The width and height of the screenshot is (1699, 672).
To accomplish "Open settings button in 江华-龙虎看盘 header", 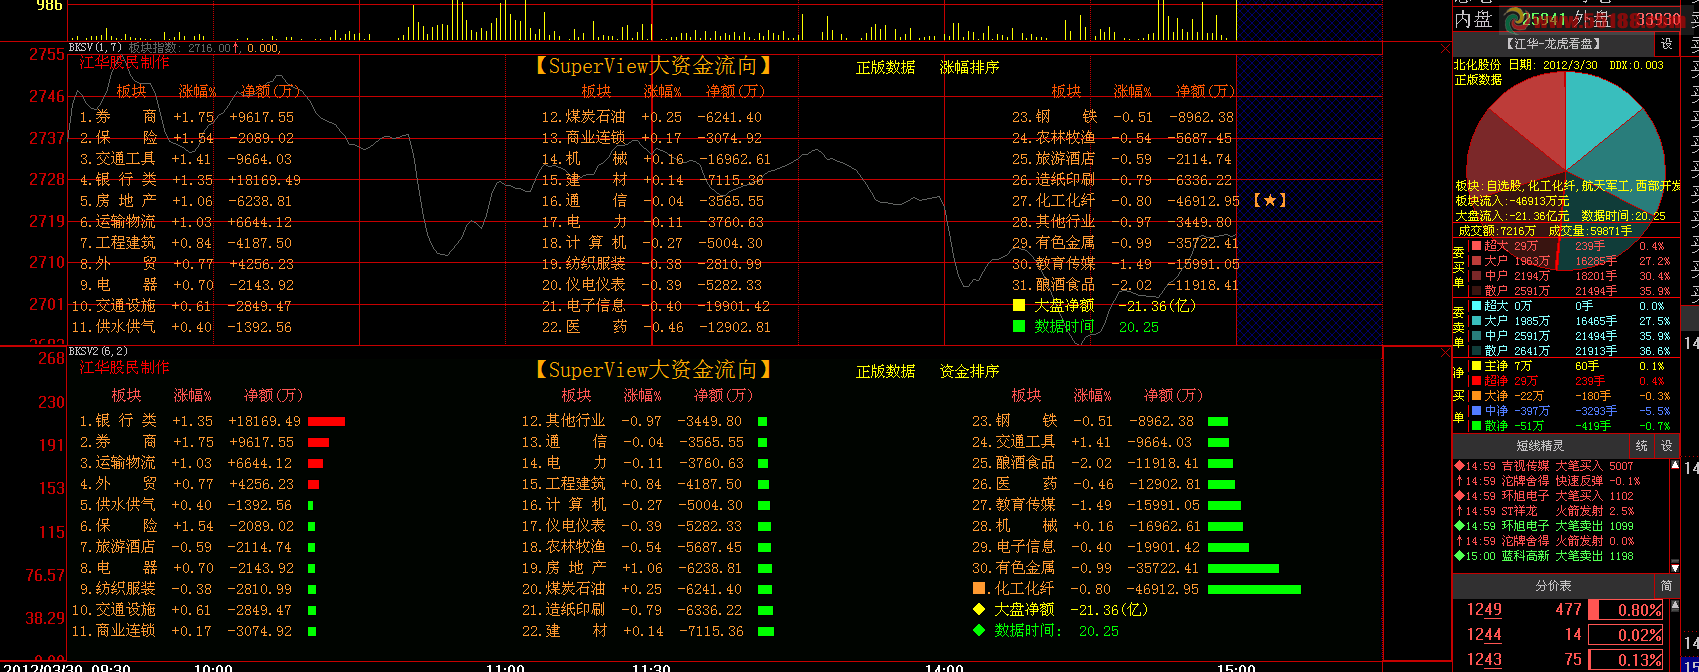I will [x=1667, y=44].
